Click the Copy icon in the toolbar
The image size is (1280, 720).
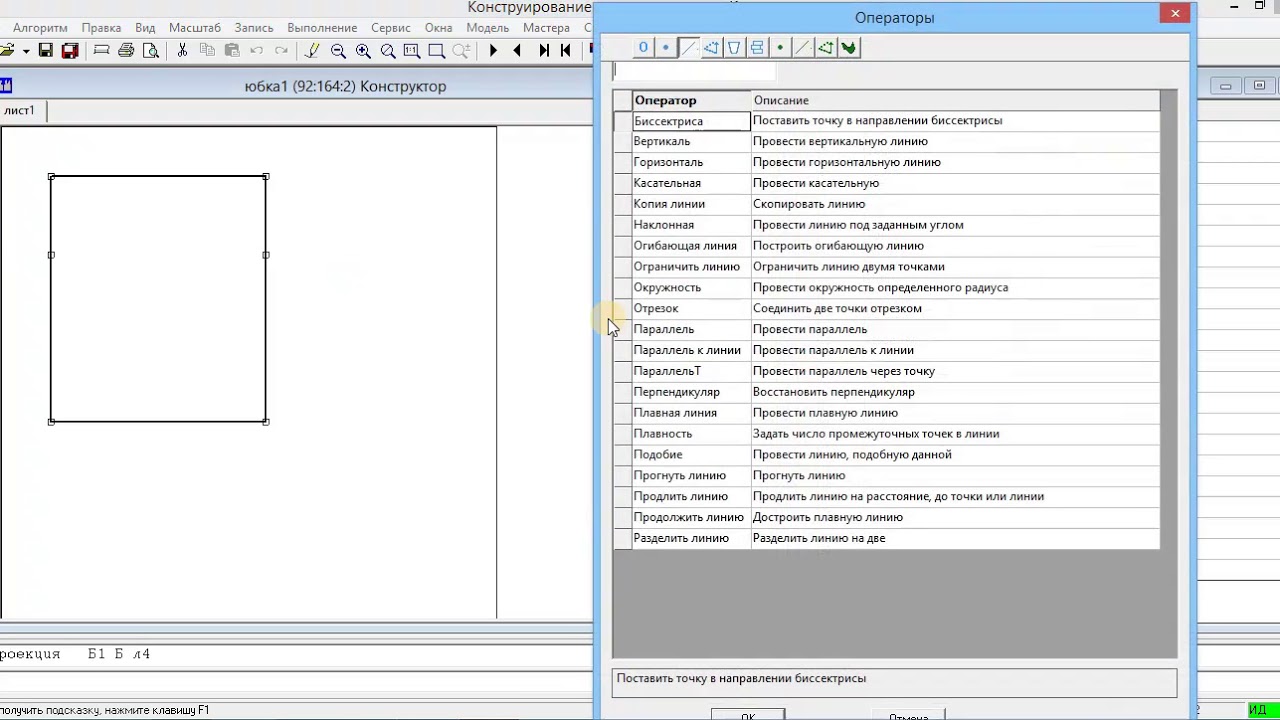pos(207,50)
